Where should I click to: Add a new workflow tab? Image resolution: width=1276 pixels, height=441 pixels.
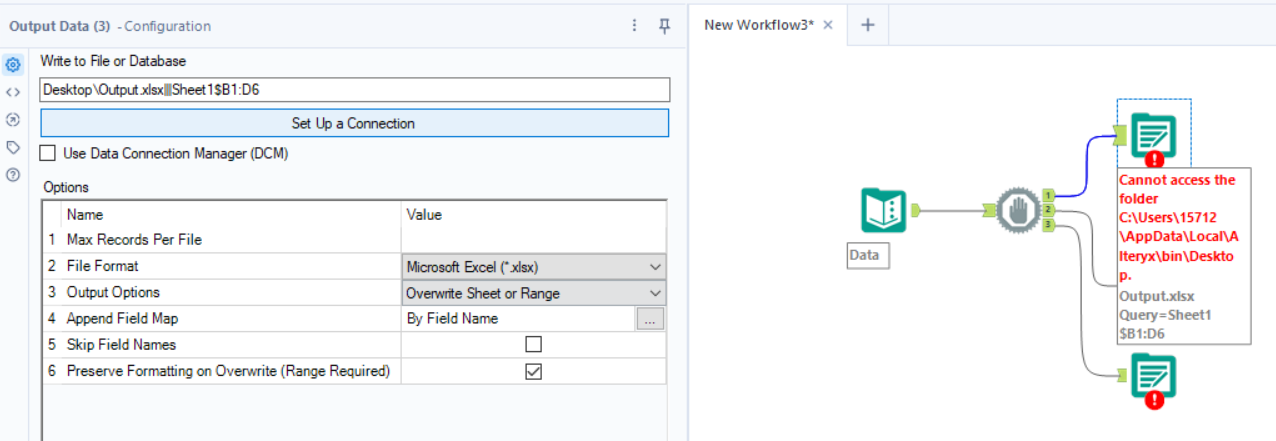[x=867, y=25]
